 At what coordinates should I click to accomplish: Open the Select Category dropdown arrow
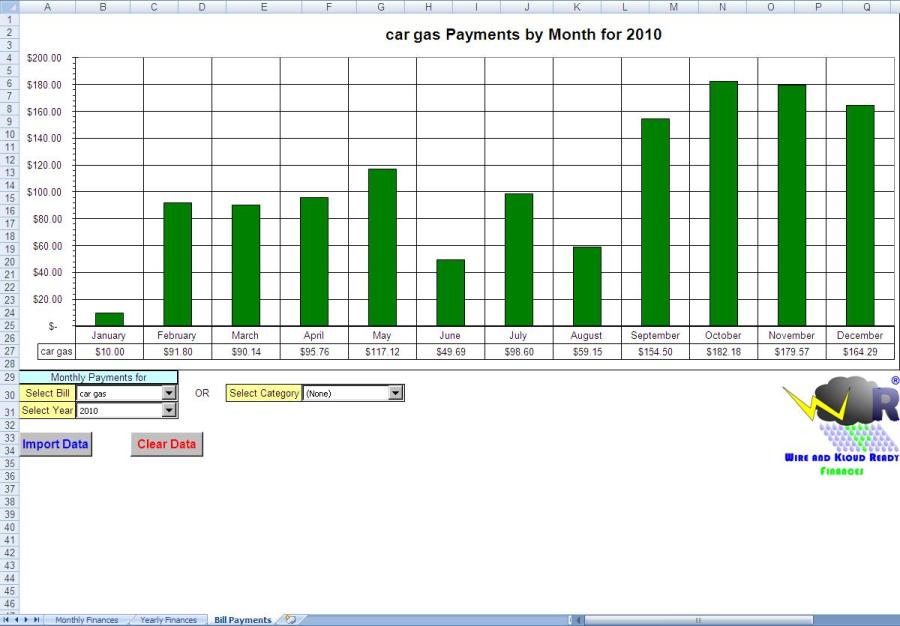tap(396, 394)
